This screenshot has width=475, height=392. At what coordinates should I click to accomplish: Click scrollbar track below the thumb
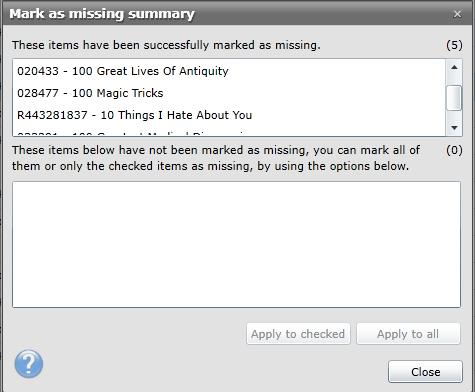pos(454,115)
